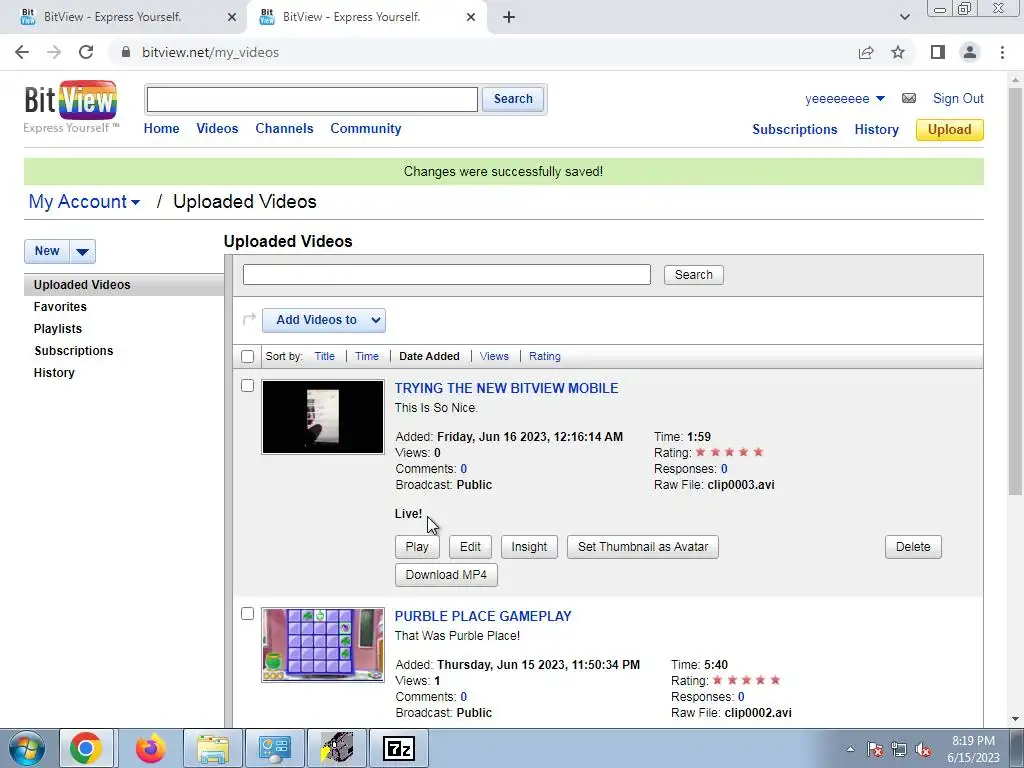This screenshot has width=1024, height=768.
Task: Check the PURBLE PLACE GAMEPLAY checkbox
Action: click(x=248, y=614)
